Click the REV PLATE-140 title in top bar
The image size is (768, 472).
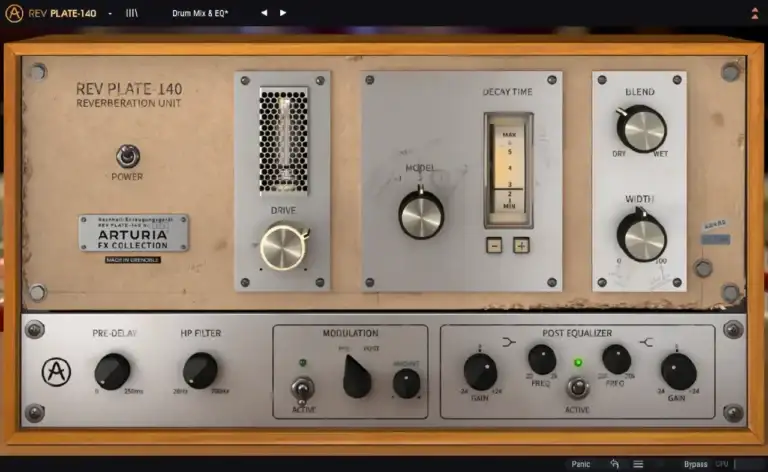click(x=62, y=13)
